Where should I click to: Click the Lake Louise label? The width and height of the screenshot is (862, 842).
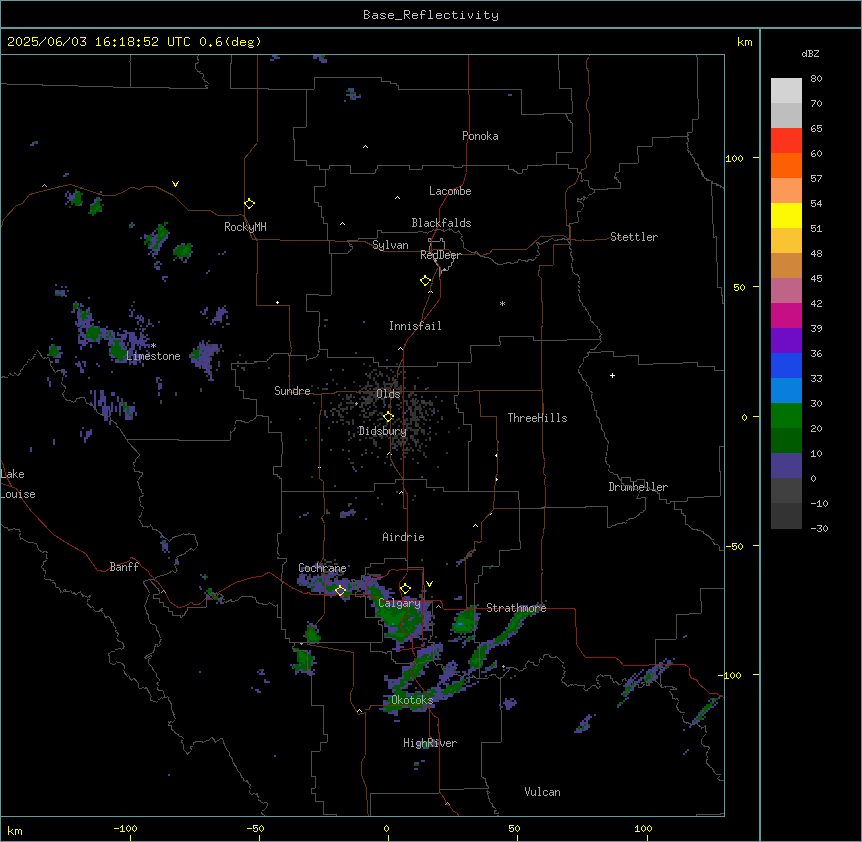tap(18, 484)
